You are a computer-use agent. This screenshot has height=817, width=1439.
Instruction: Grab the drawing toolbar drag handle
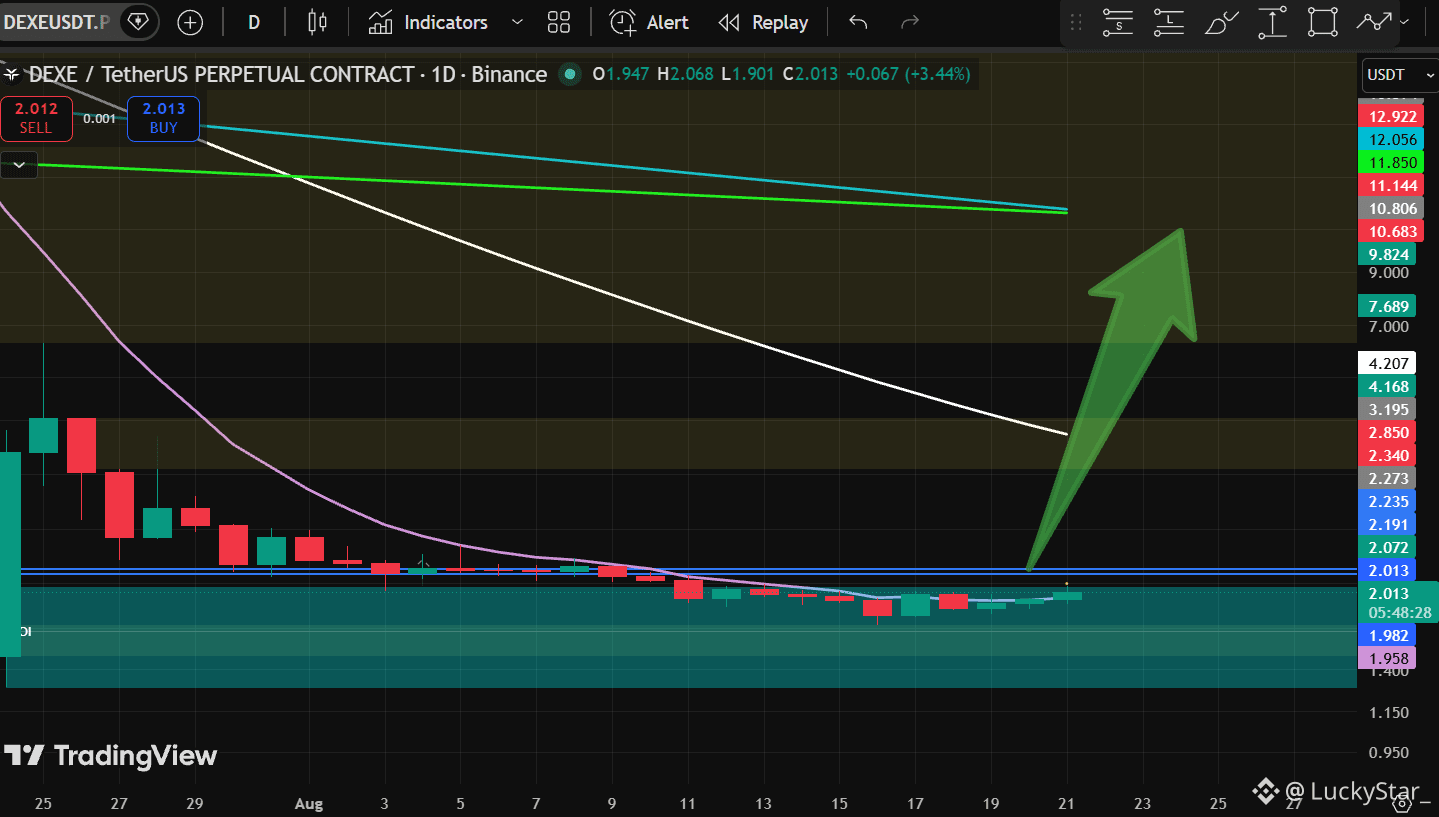click(x=1076, y=22)
